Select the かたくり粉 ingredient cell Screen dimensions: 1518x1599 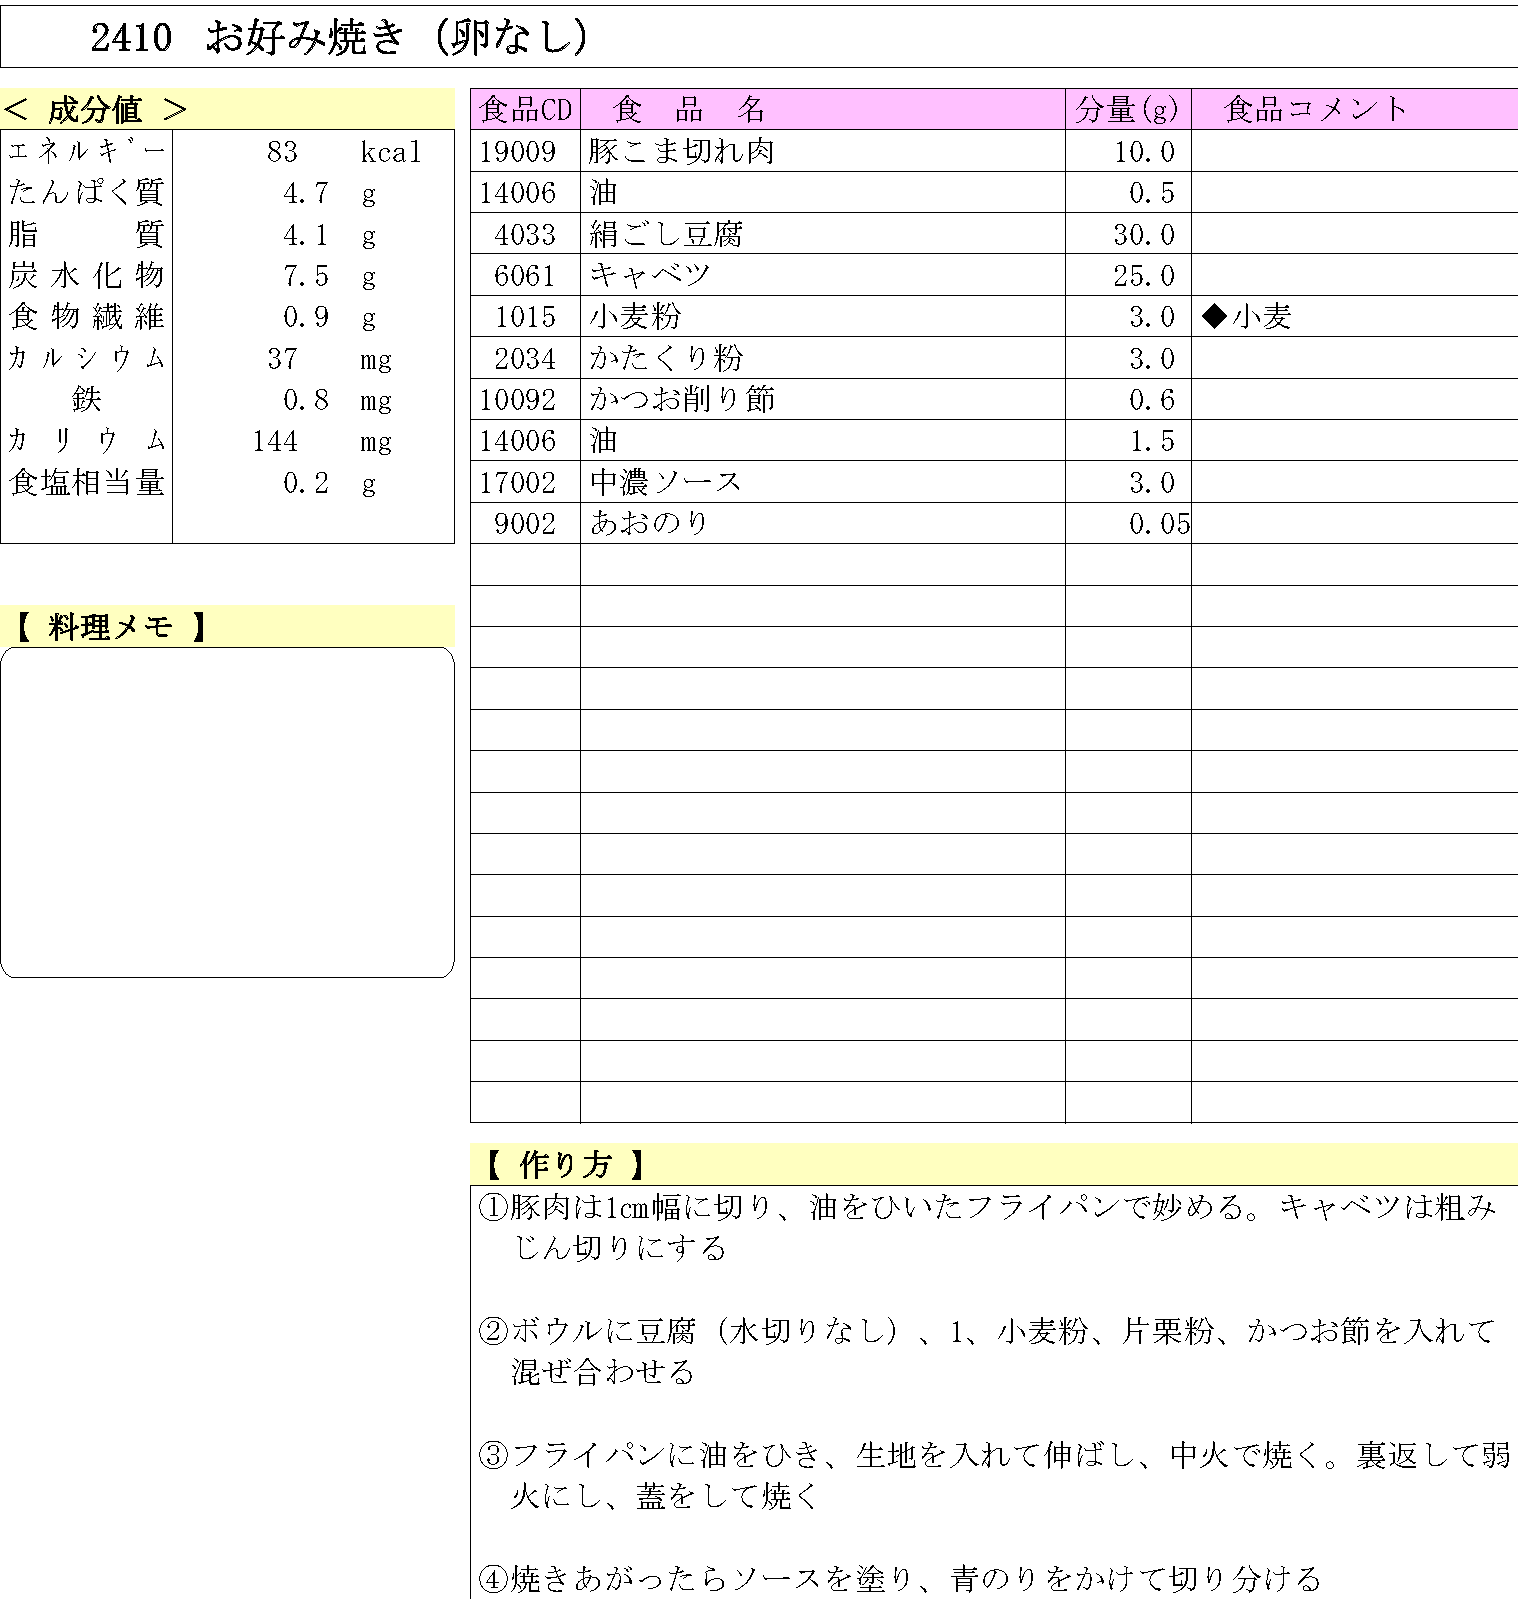click(x=665, y=358)
